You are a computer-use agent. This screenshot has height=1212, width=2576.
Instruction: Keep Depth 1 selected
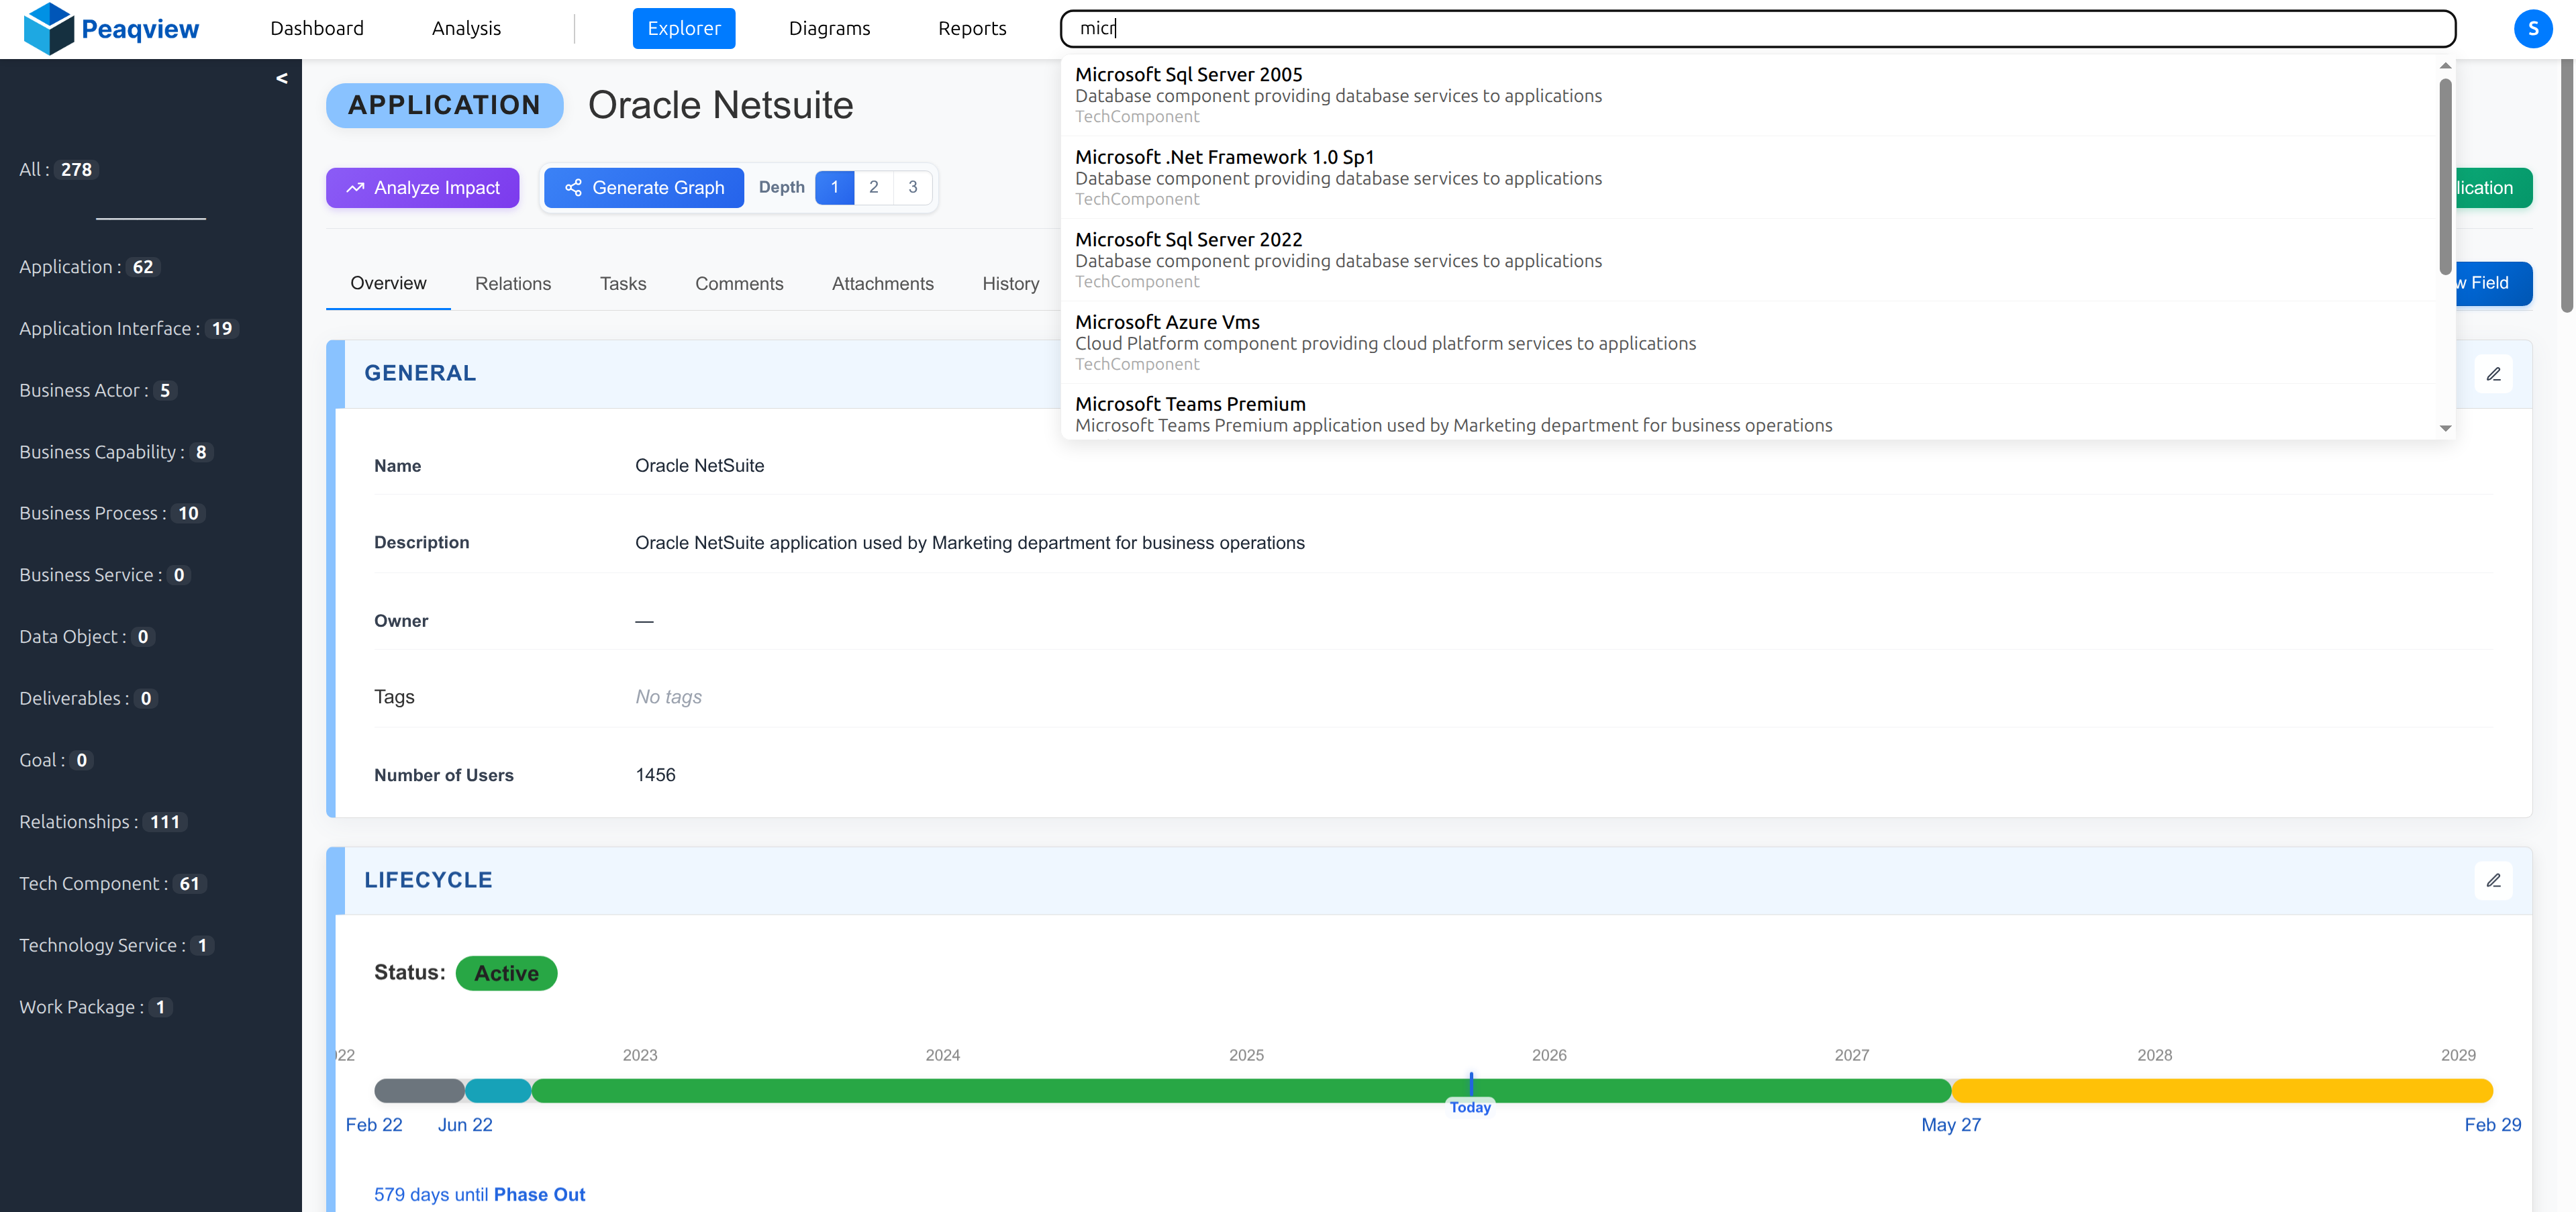pyautogui.click(x=834, y=187)
